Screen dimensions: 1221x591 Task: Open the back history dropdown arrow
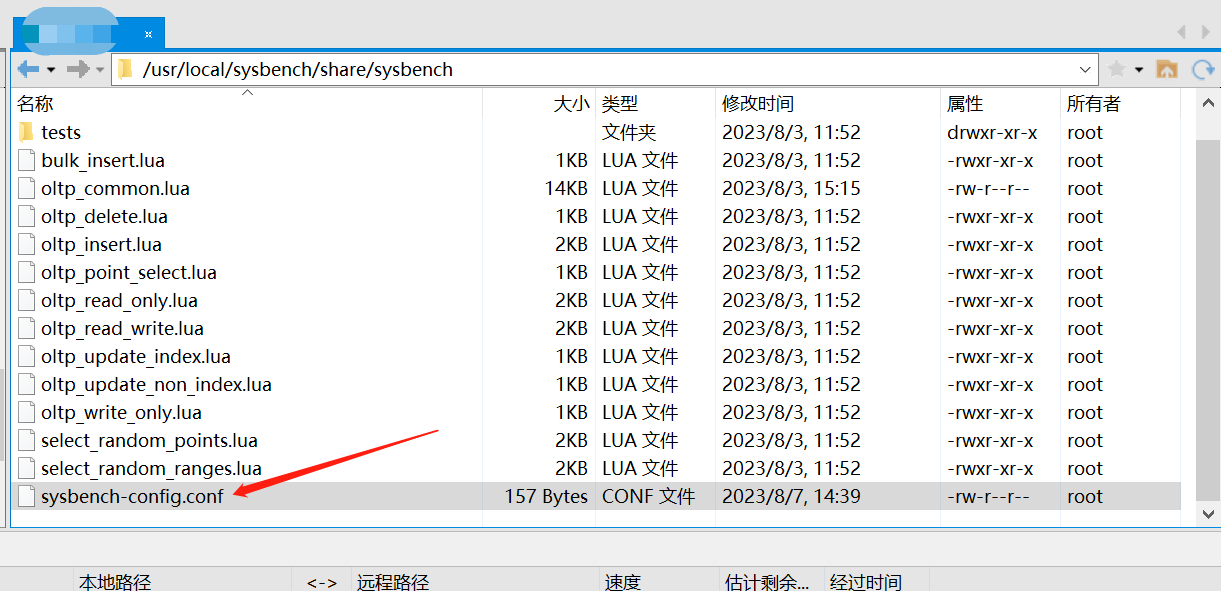(x=48, y=69)
